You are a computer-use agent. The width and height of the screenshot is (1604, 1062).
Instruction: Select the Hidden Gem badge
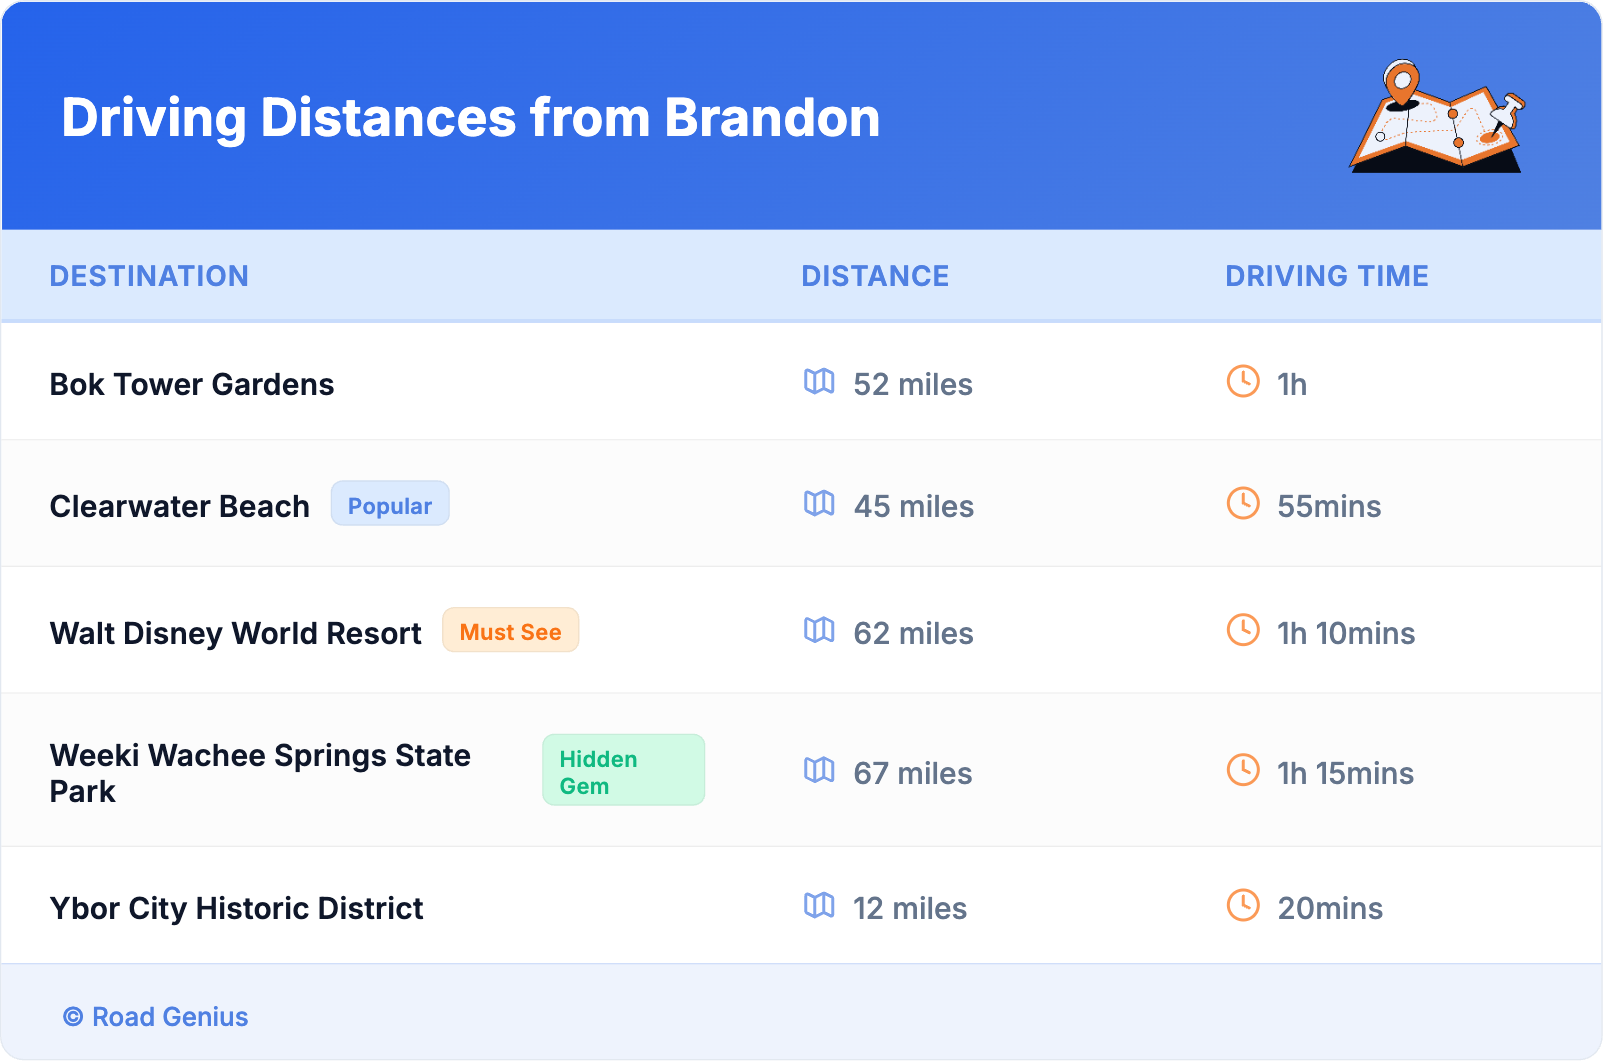pos(623,771)
